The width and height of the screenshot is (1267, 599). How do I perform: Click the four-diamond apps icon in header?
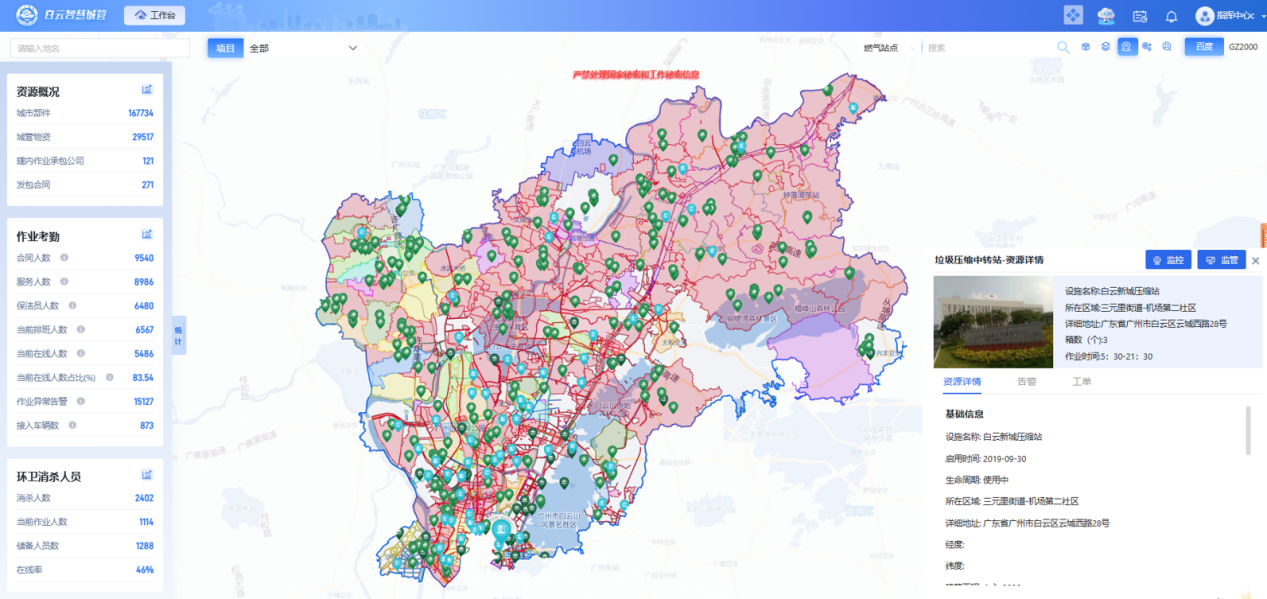[x=1073, y=15]
